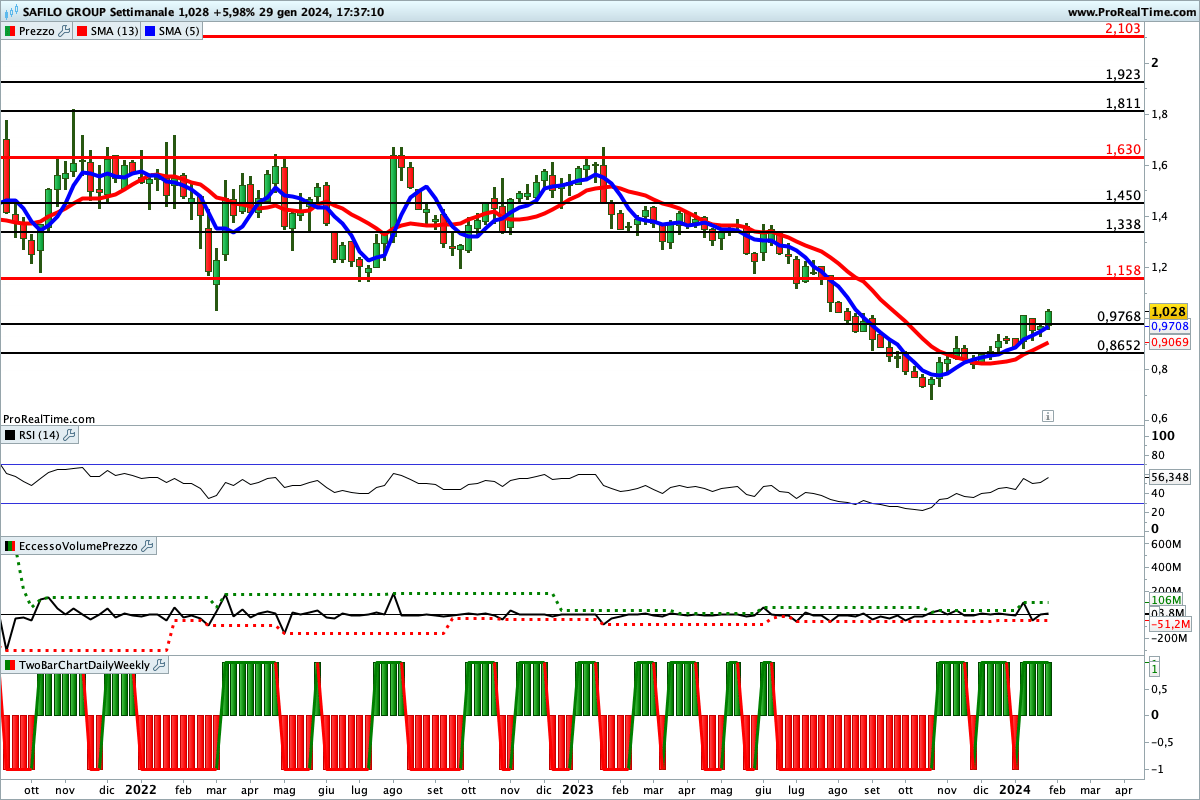The image size is (1200, 800).
Task: Open EccessoVolumePrezzo wrench settings
Action: tap(147, 546)
